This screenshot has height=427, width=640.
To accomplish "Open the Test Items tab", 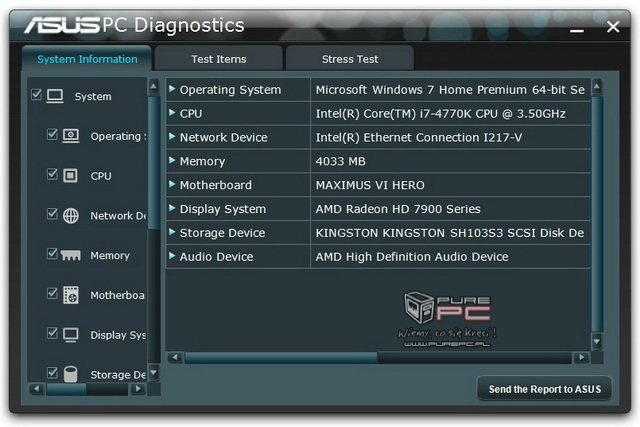I will 219,59.
